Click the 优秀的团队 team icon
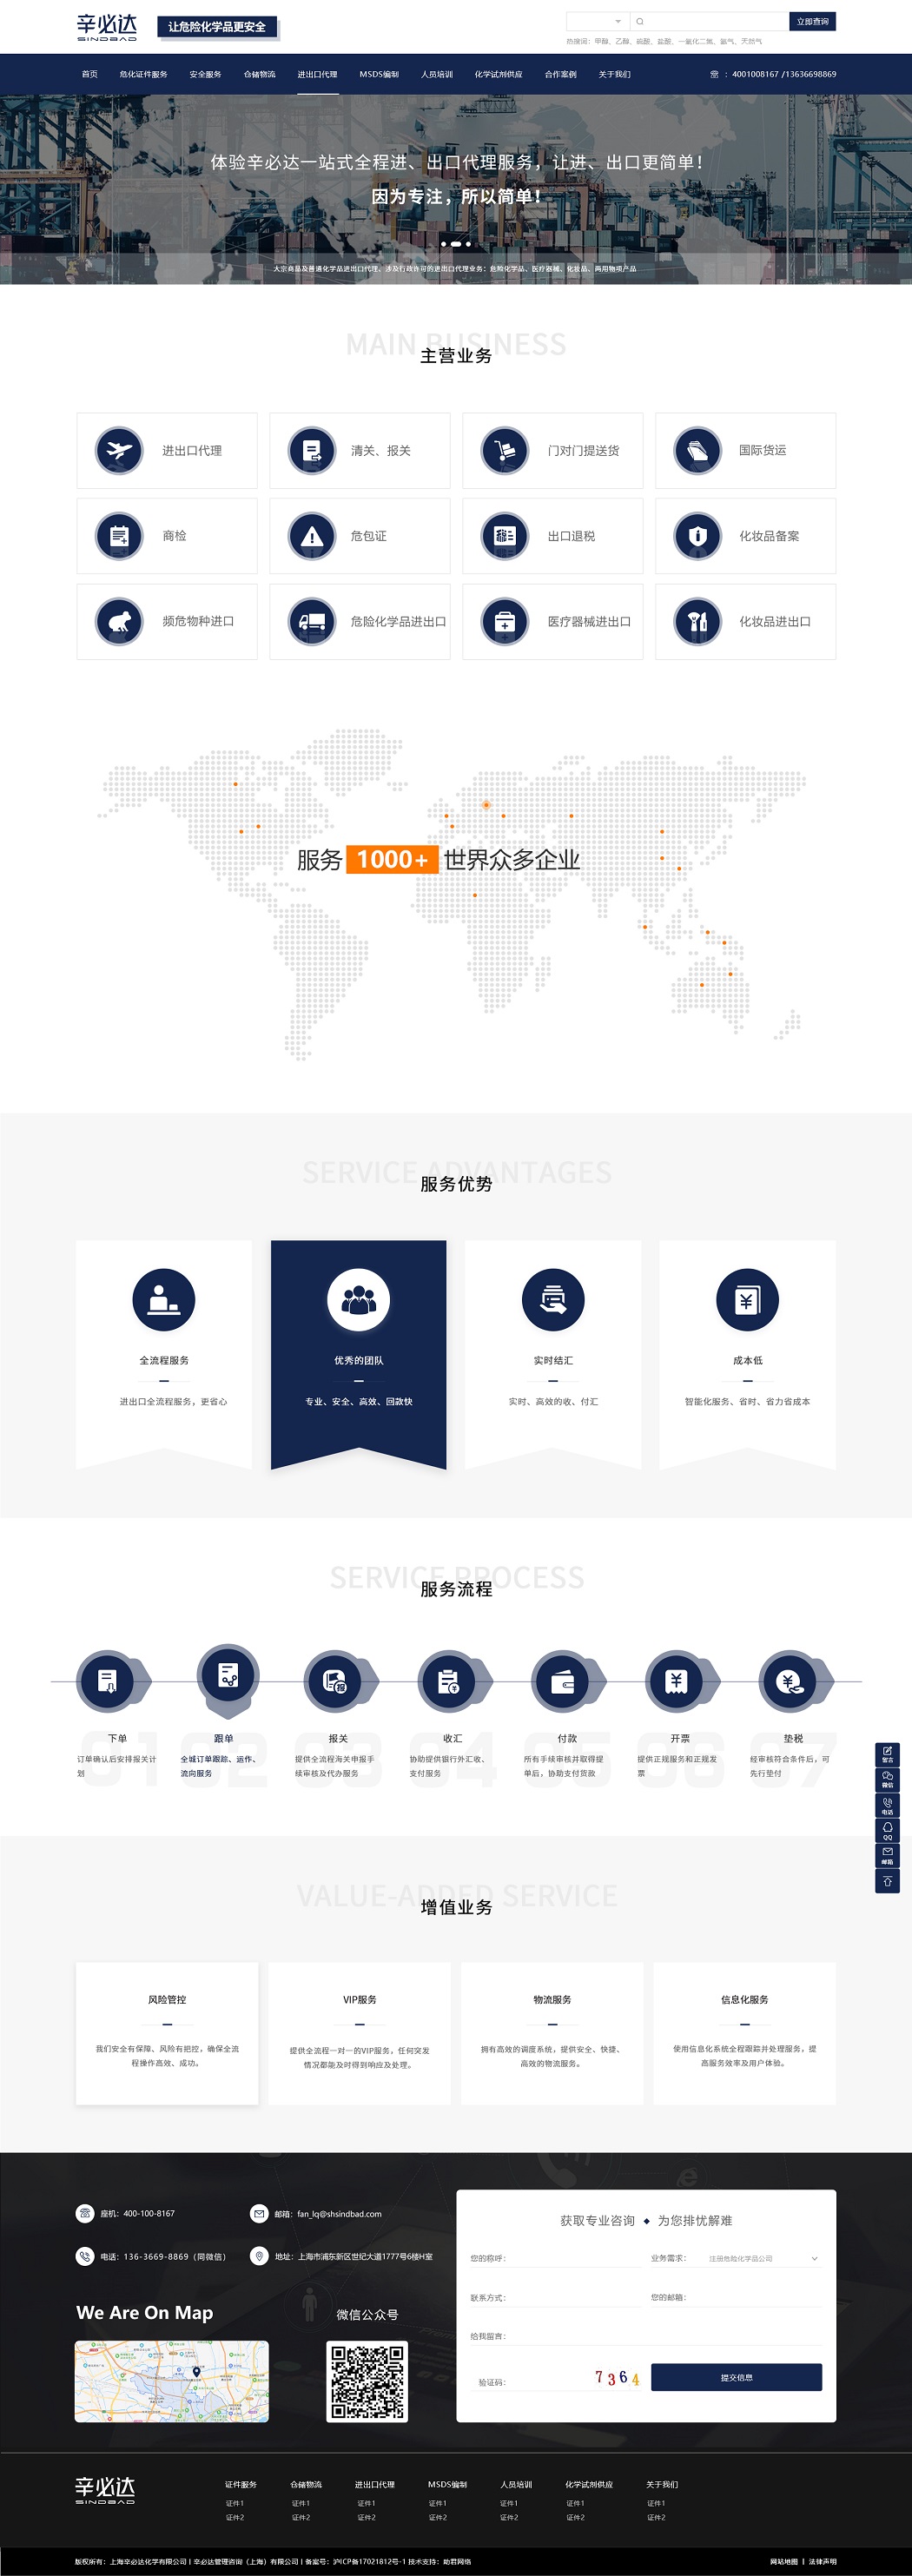 [x=358, y=1299]
